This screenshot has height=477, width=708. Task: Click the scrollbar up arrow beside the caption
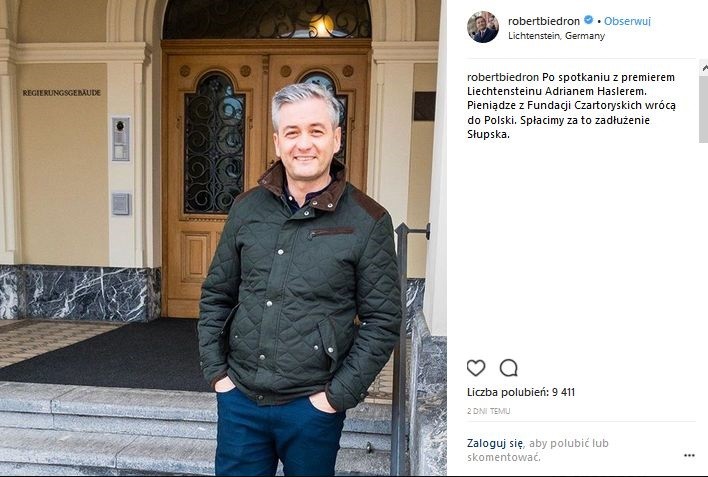click(x=703, y=68)
